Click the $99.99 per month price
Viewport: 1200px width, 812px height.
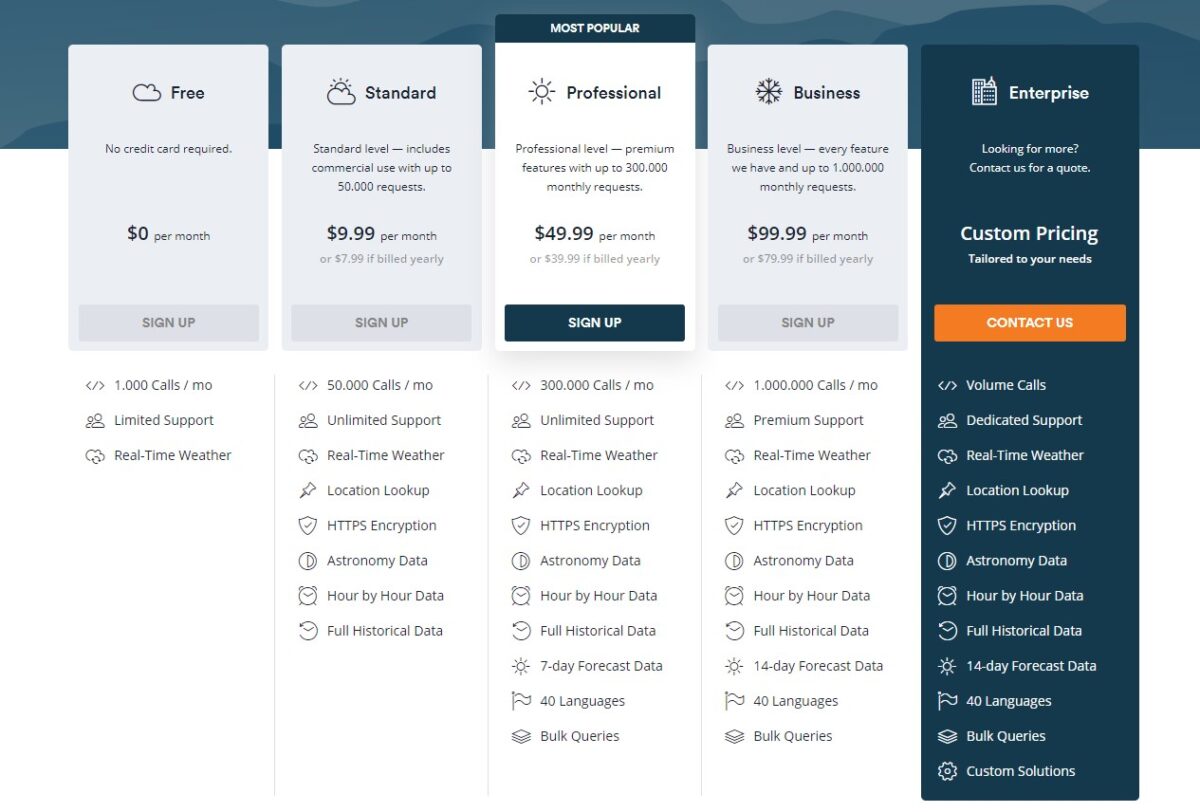[808, 234]
